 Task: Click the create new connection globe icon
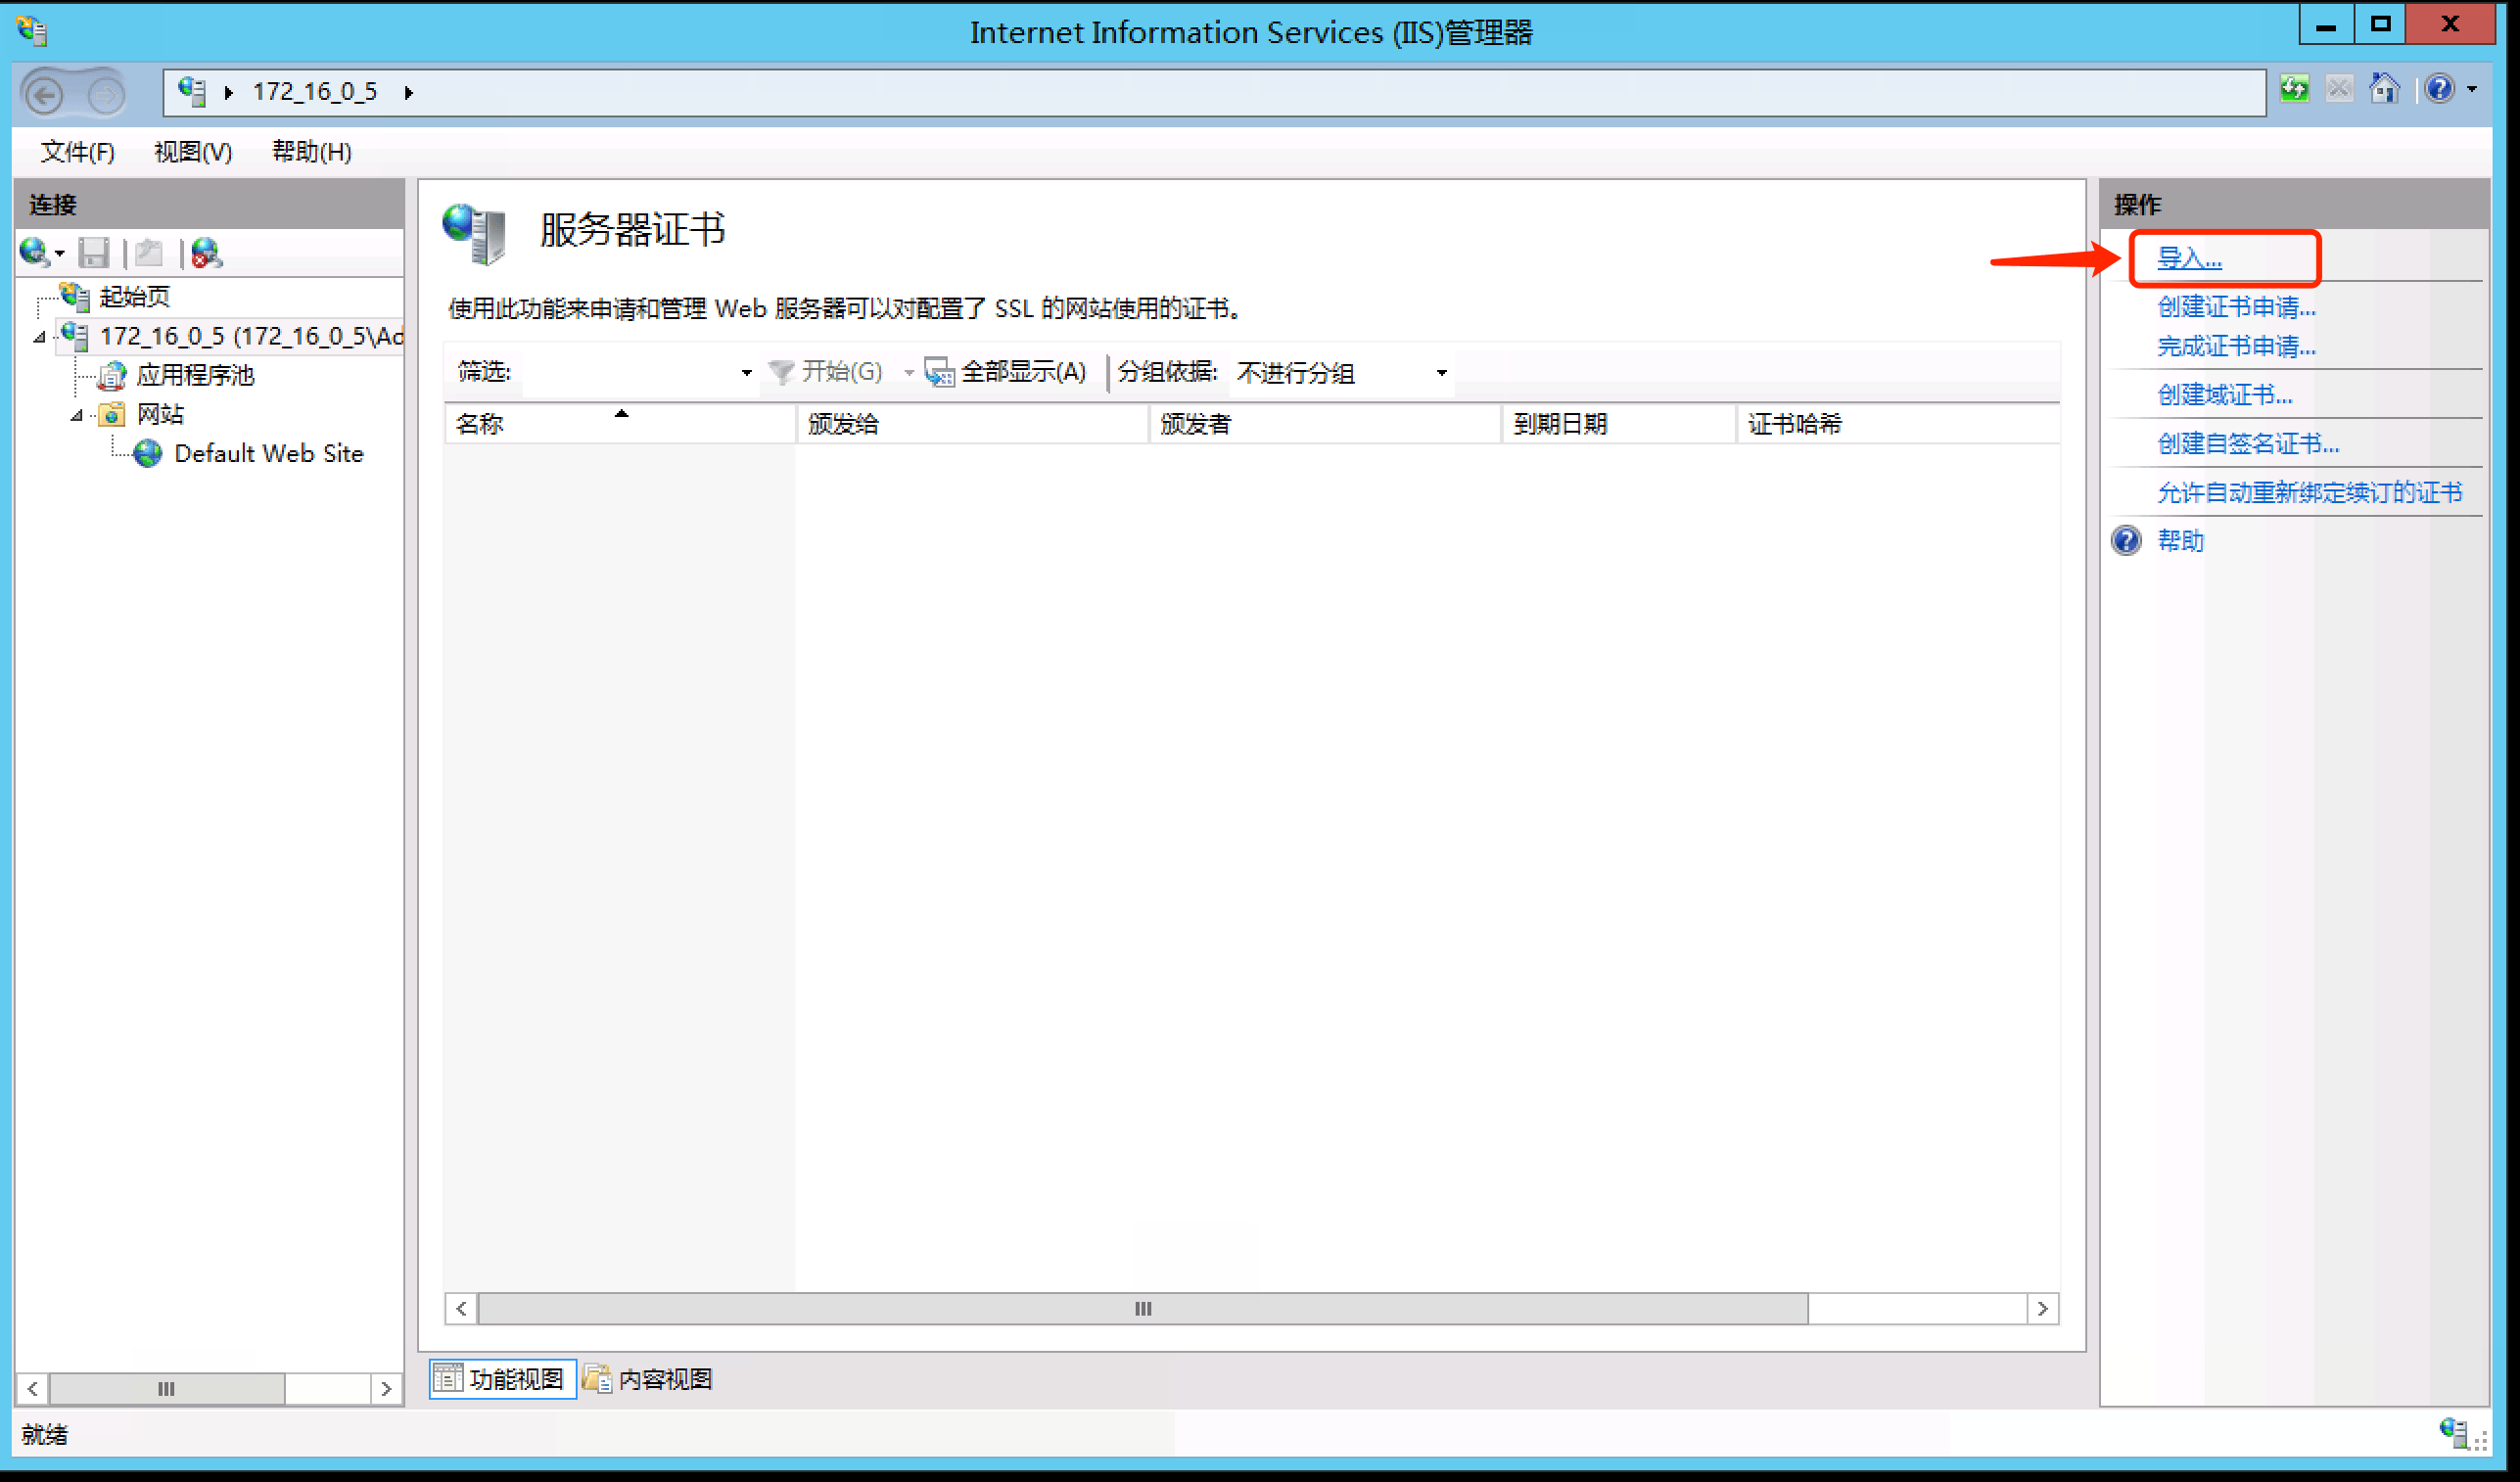35,253
